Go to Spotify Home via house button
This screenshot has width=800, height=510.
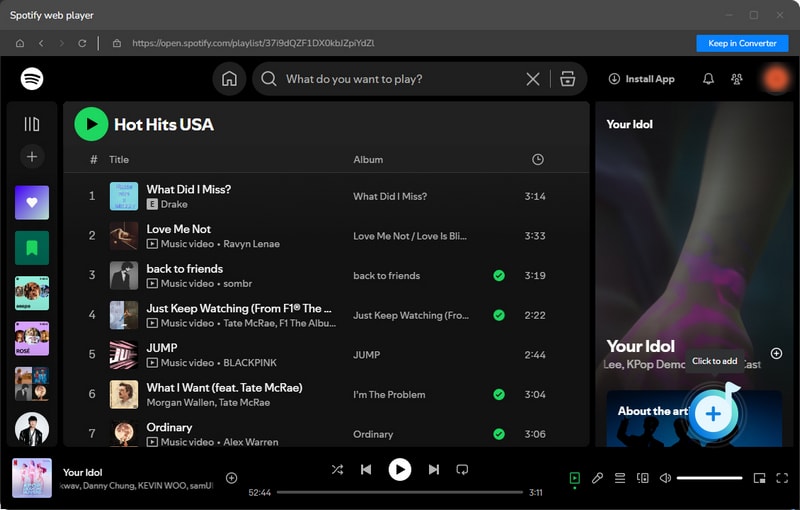229,79
